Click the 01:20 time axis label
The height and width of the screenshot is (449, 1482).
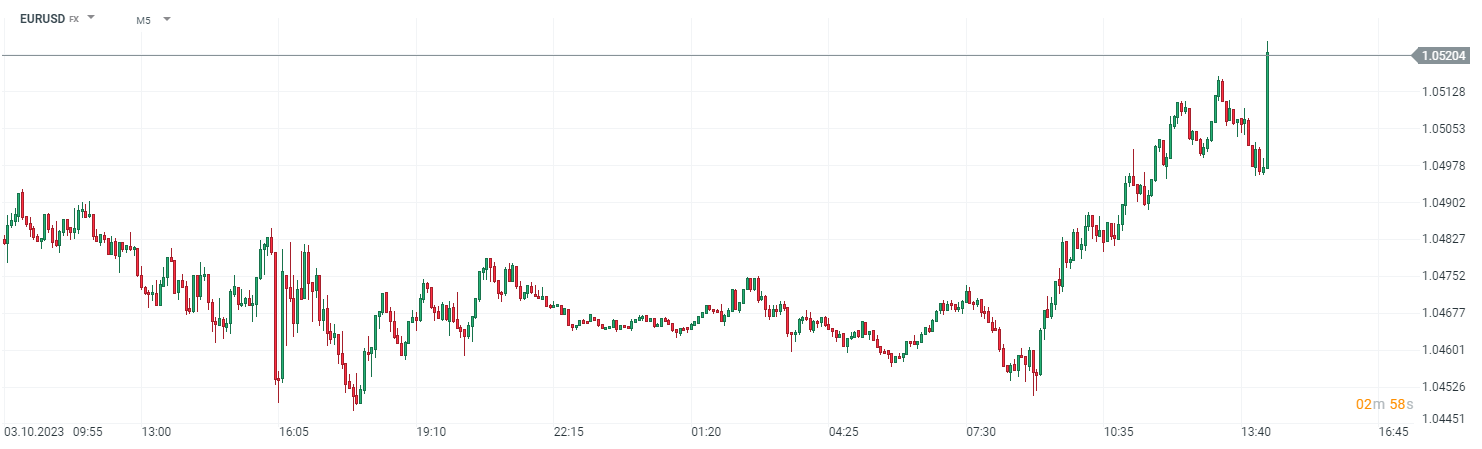(706, 432)
